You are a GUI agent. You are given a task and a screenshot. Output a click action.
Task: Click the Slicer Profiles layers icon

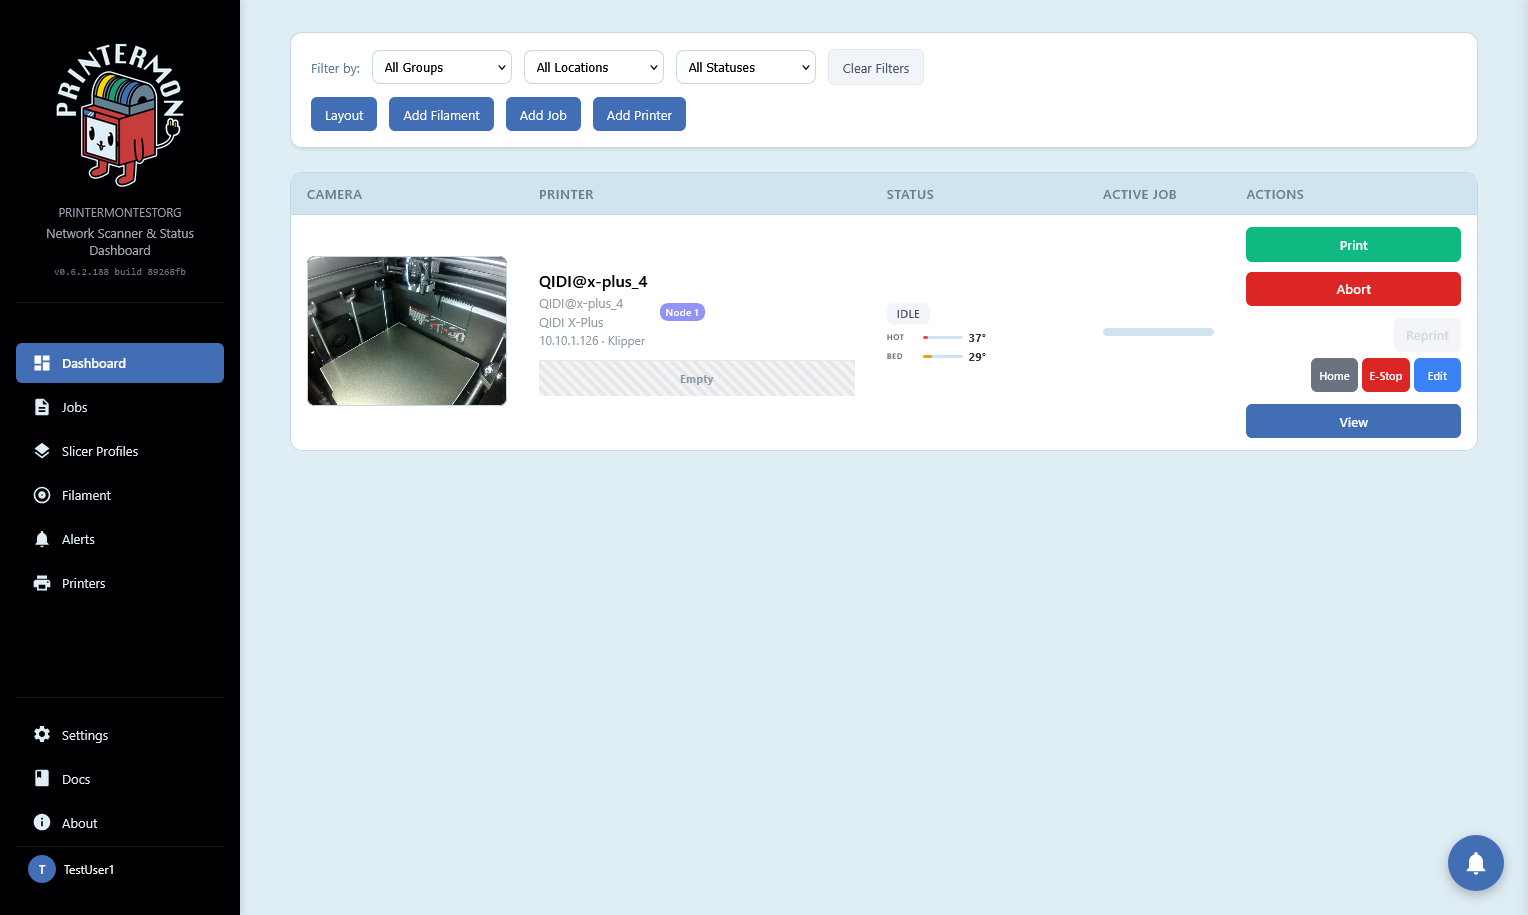coord(42,451)
